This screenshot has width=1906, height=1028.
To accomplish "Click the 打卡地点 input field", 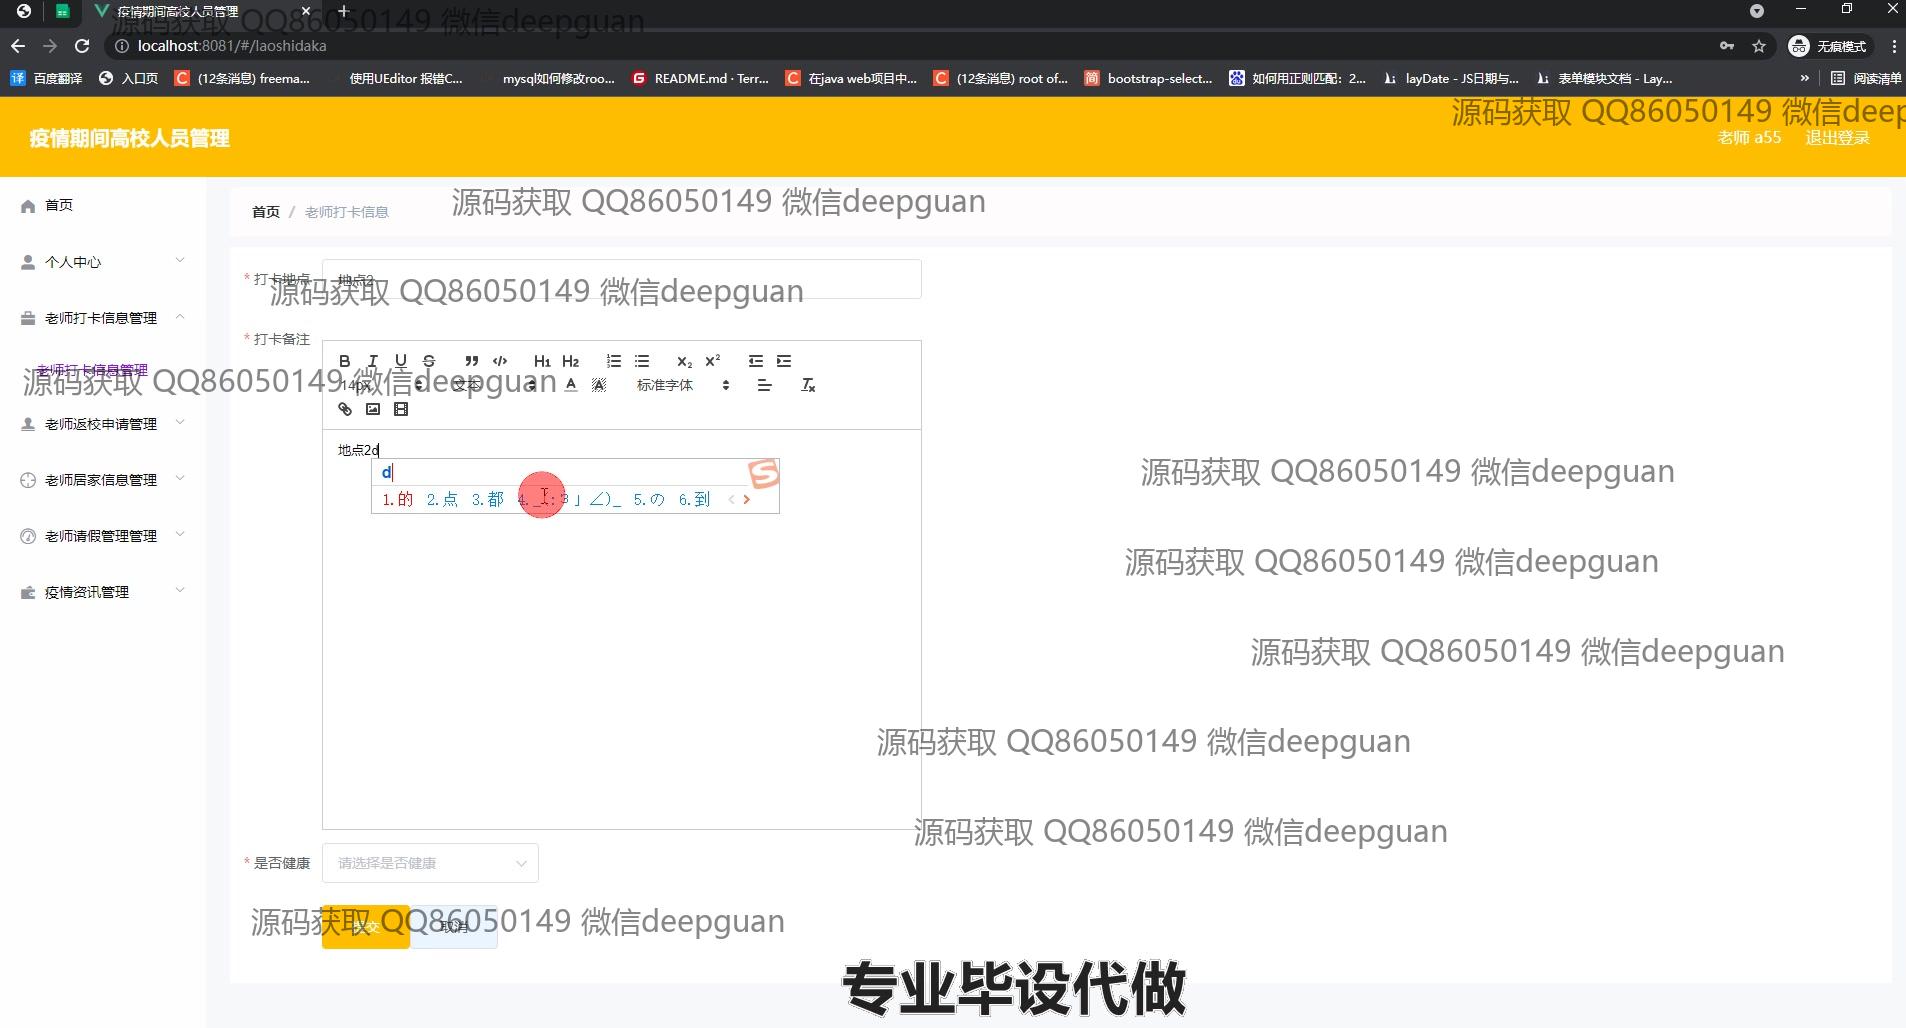I will pyautogui.click(x=621, y=279).
